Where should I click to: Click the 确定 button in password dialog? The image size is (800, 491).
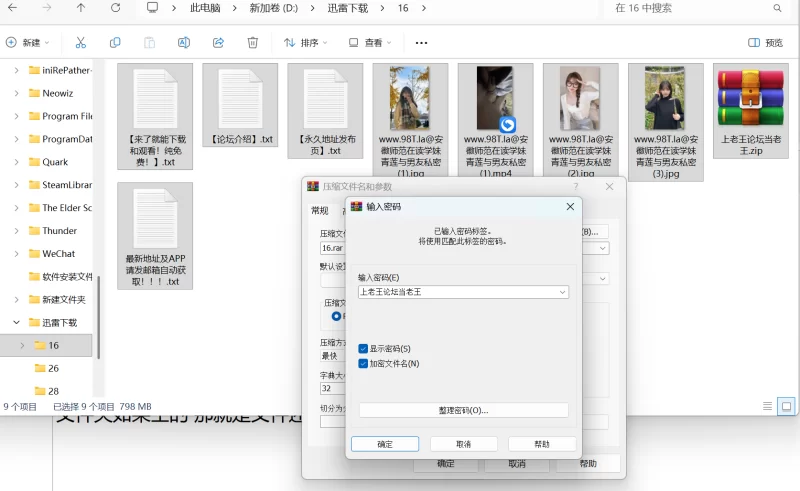pos(384,444)
